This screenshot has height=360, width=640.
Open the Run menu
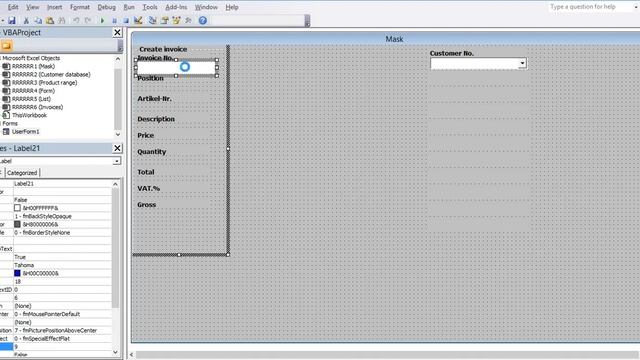click(129, 7)
